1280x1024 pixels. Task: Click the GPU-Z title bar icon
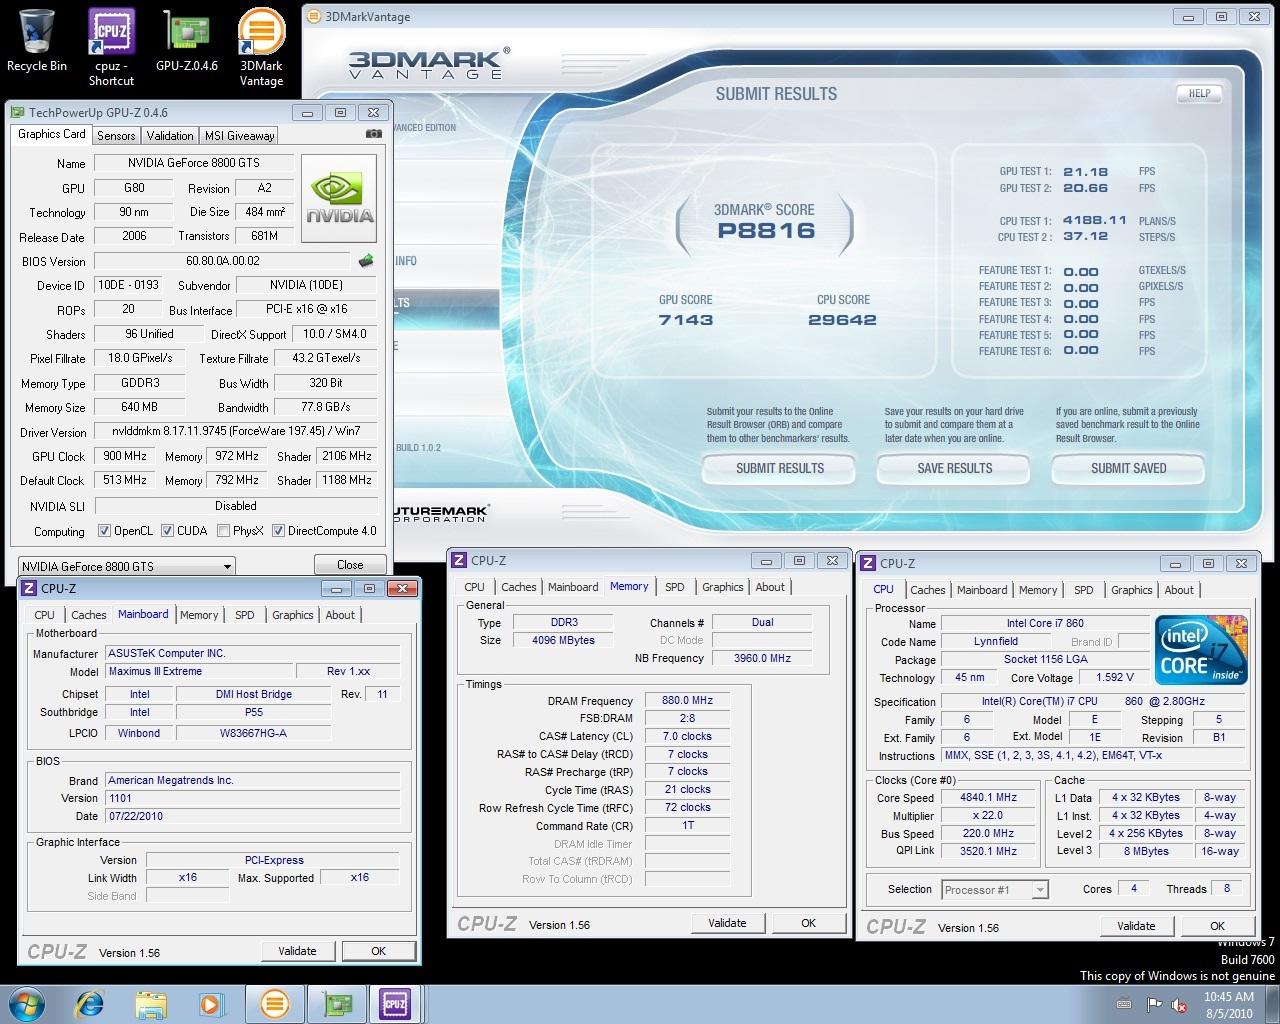coord(18,113)
